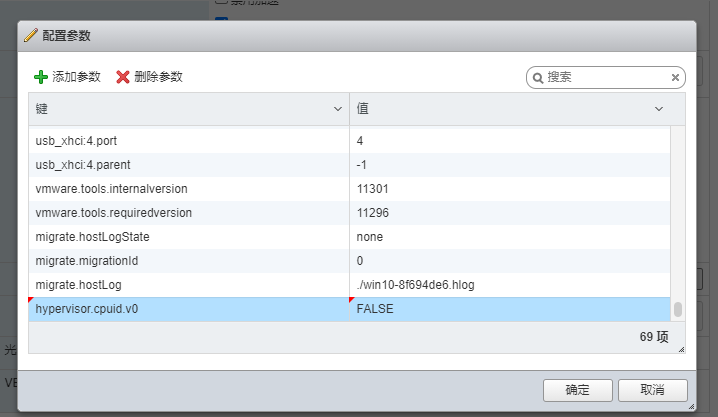Click the red X delete parameter icon
Viewport: 718px width, 417px height.
(123, 77)
